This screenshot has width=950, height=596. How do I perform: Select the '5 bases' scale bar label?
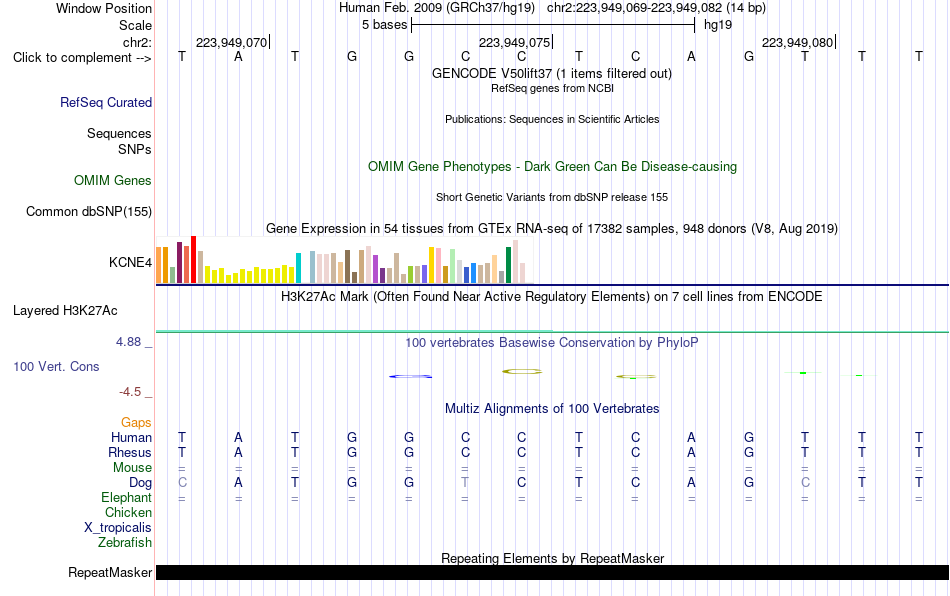[x=385, y=25]
